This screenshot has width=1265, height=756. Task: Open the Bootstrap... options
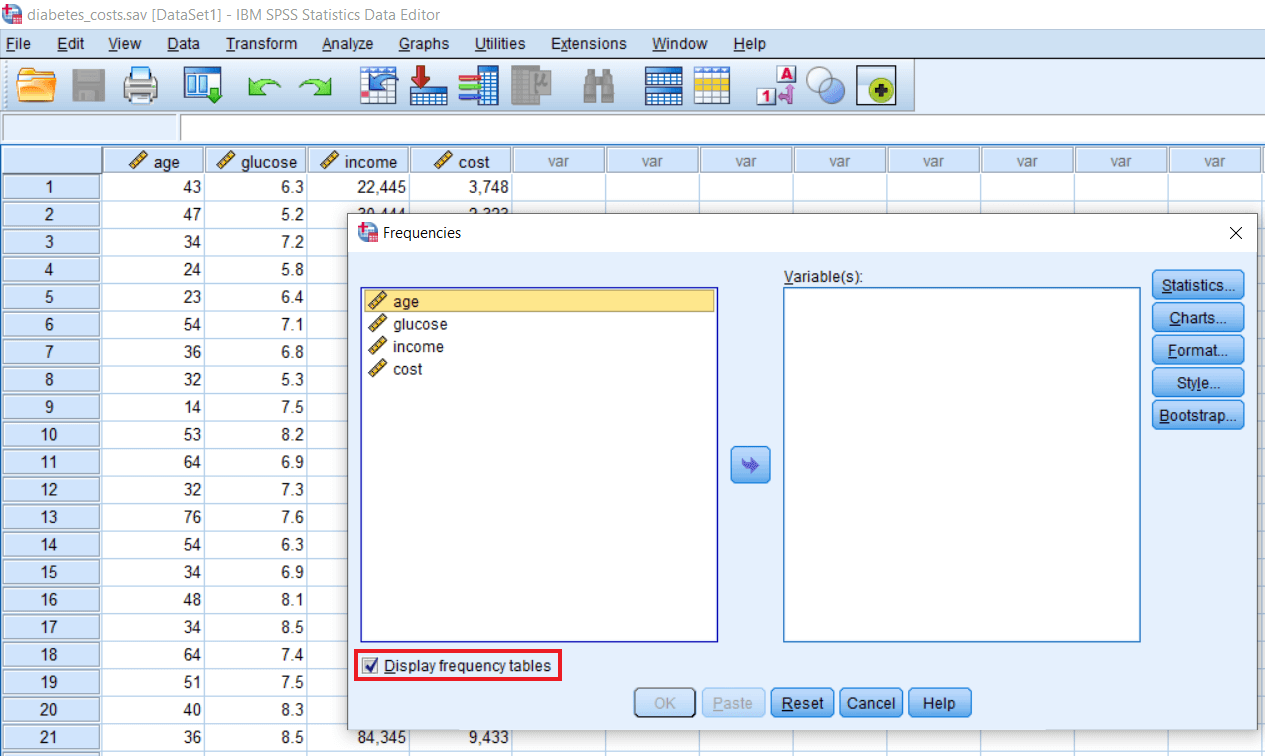(x=1197, y=415)
